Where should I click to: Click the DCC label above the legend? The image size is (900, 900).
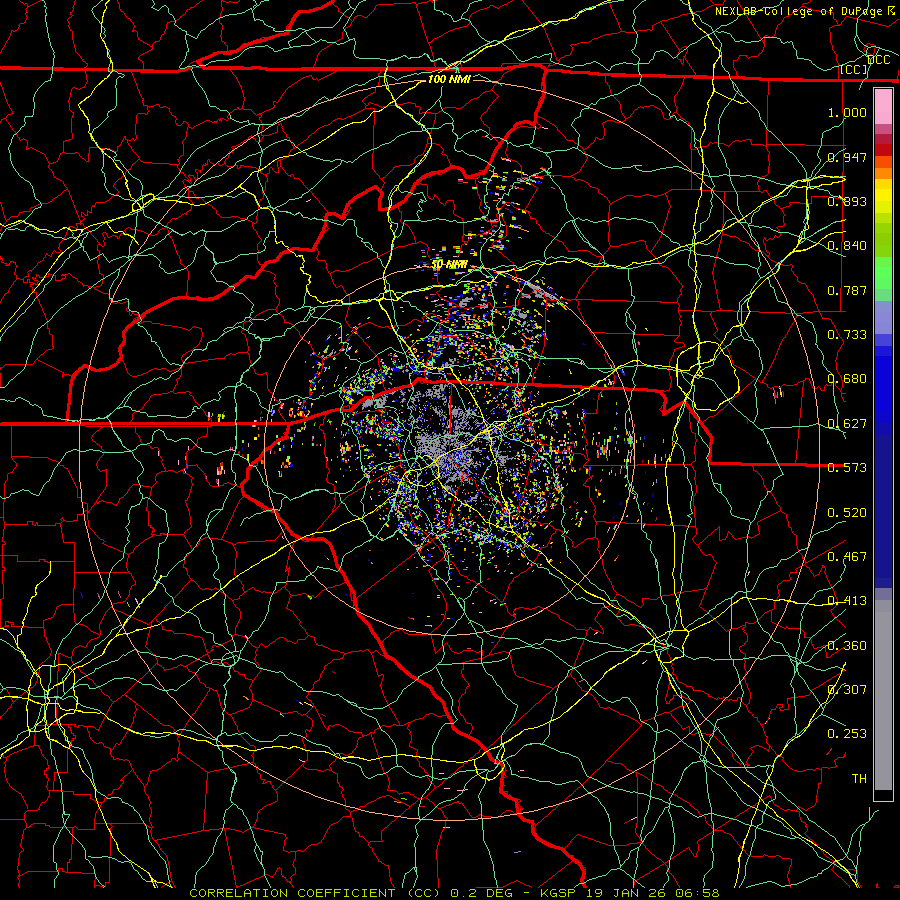click(879, 60)
